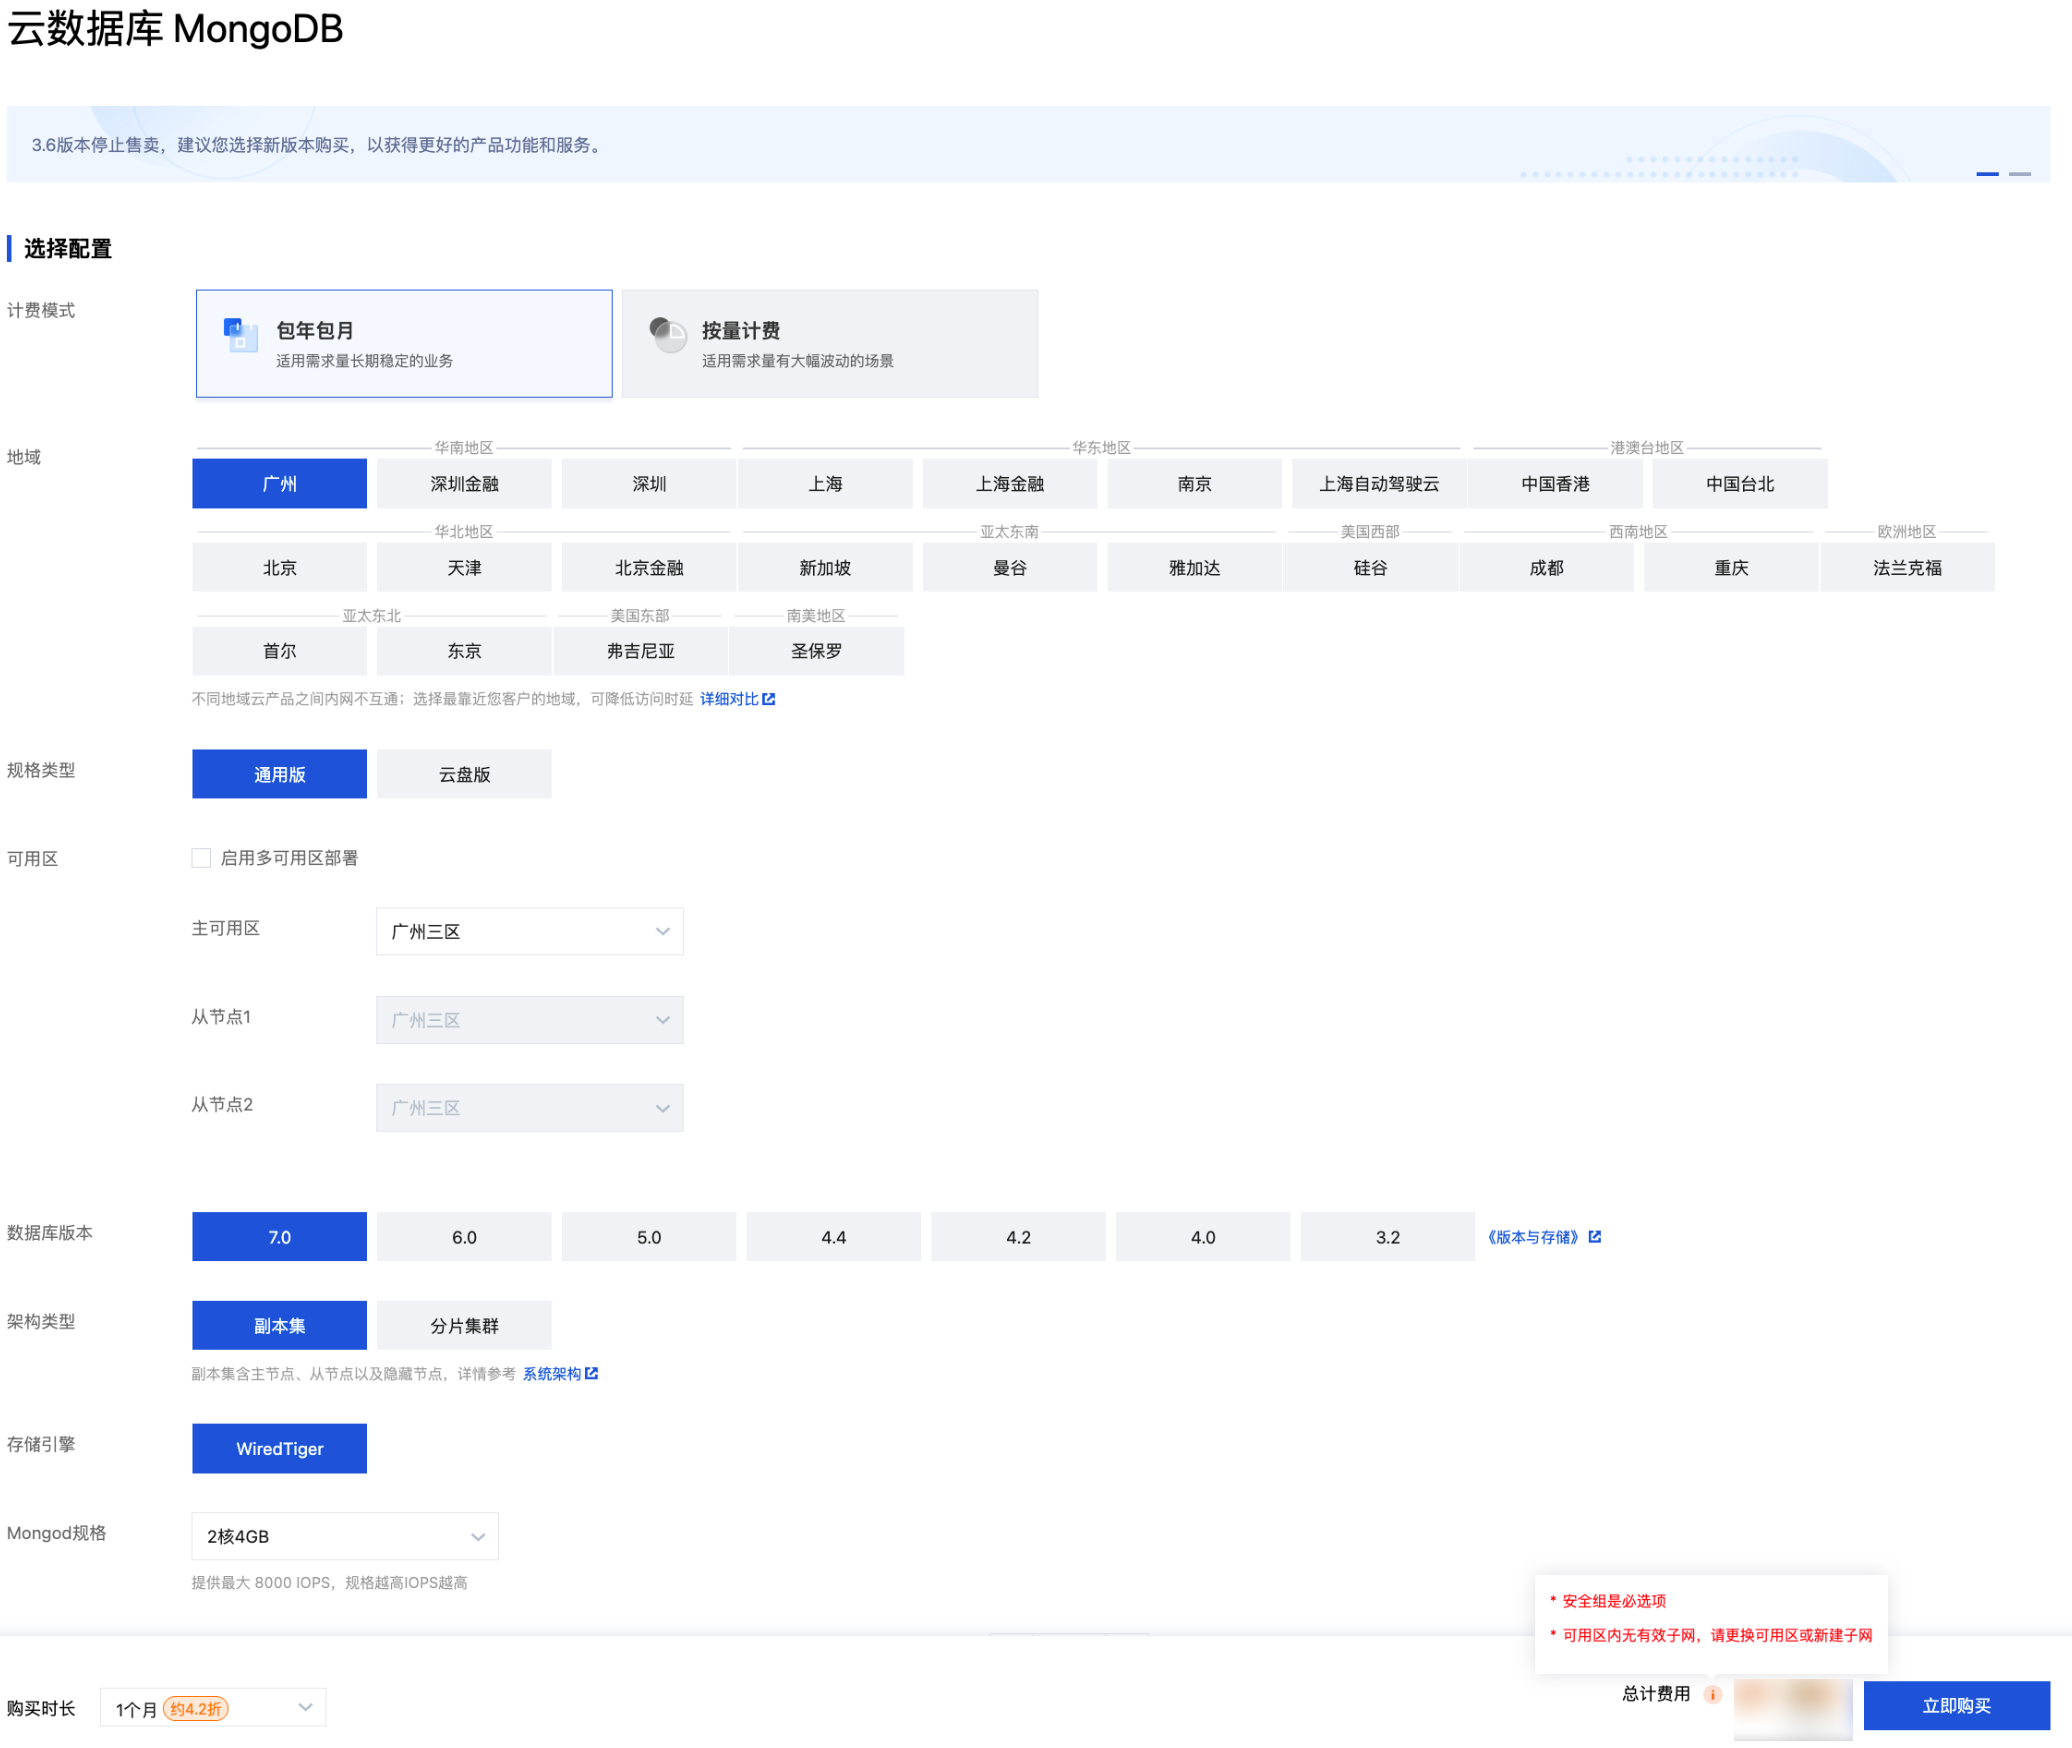Select 重庆 region
Viewport: 2072px width, 1748px height.
pyautogui.click(x=1731, y=568)
